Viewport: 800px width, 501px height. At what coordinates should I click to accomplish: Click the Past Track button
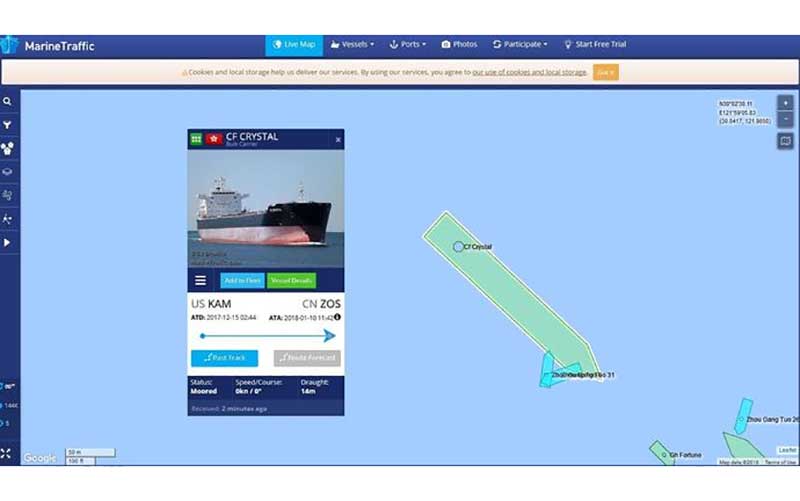click(224, 358)
